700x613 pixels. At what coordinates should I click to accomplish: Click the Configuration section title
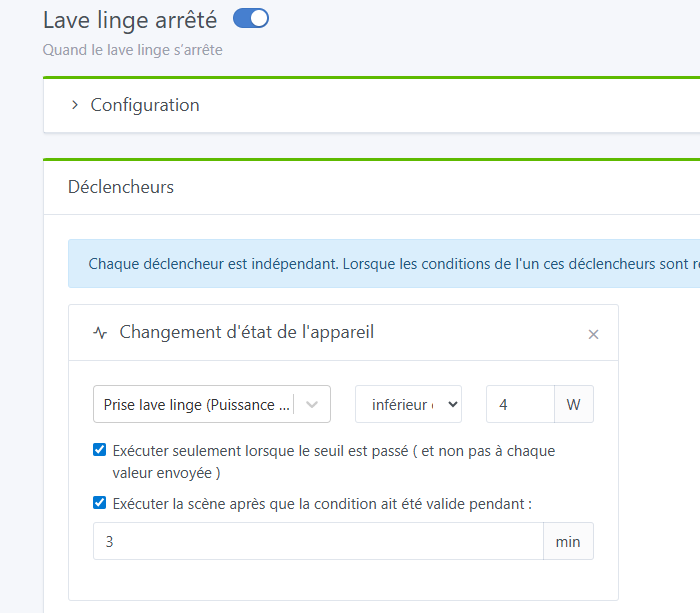point(145,105)
